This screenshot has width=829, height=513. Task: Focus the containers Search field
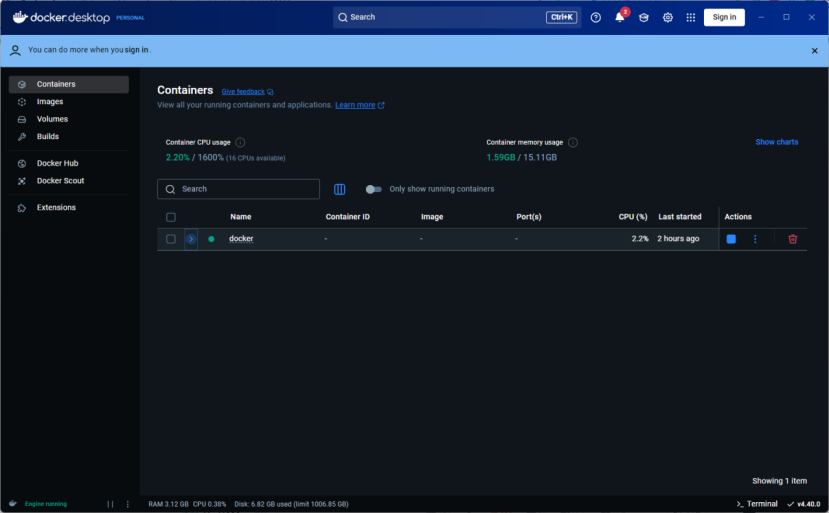pos(238,189)
